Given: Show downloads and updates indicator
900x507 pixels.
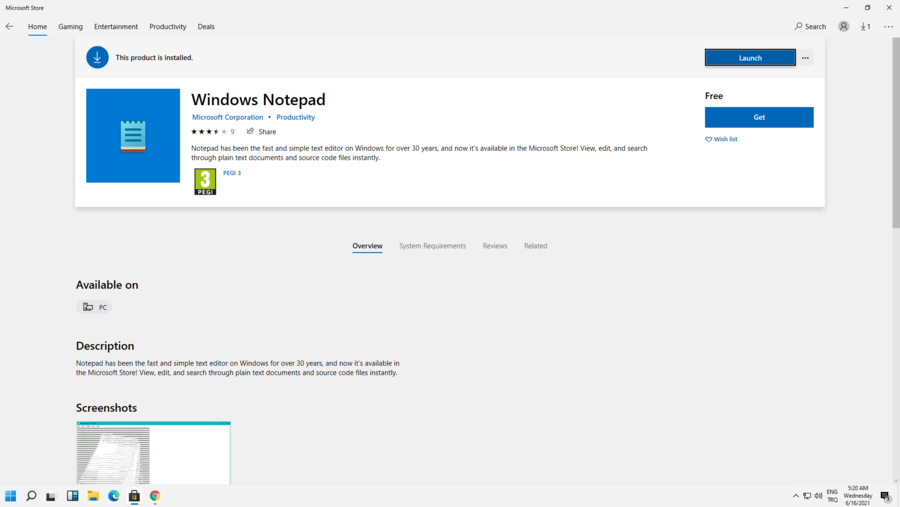Looking at the screenshot, I should pyautogui.click(x=866, y=26).
